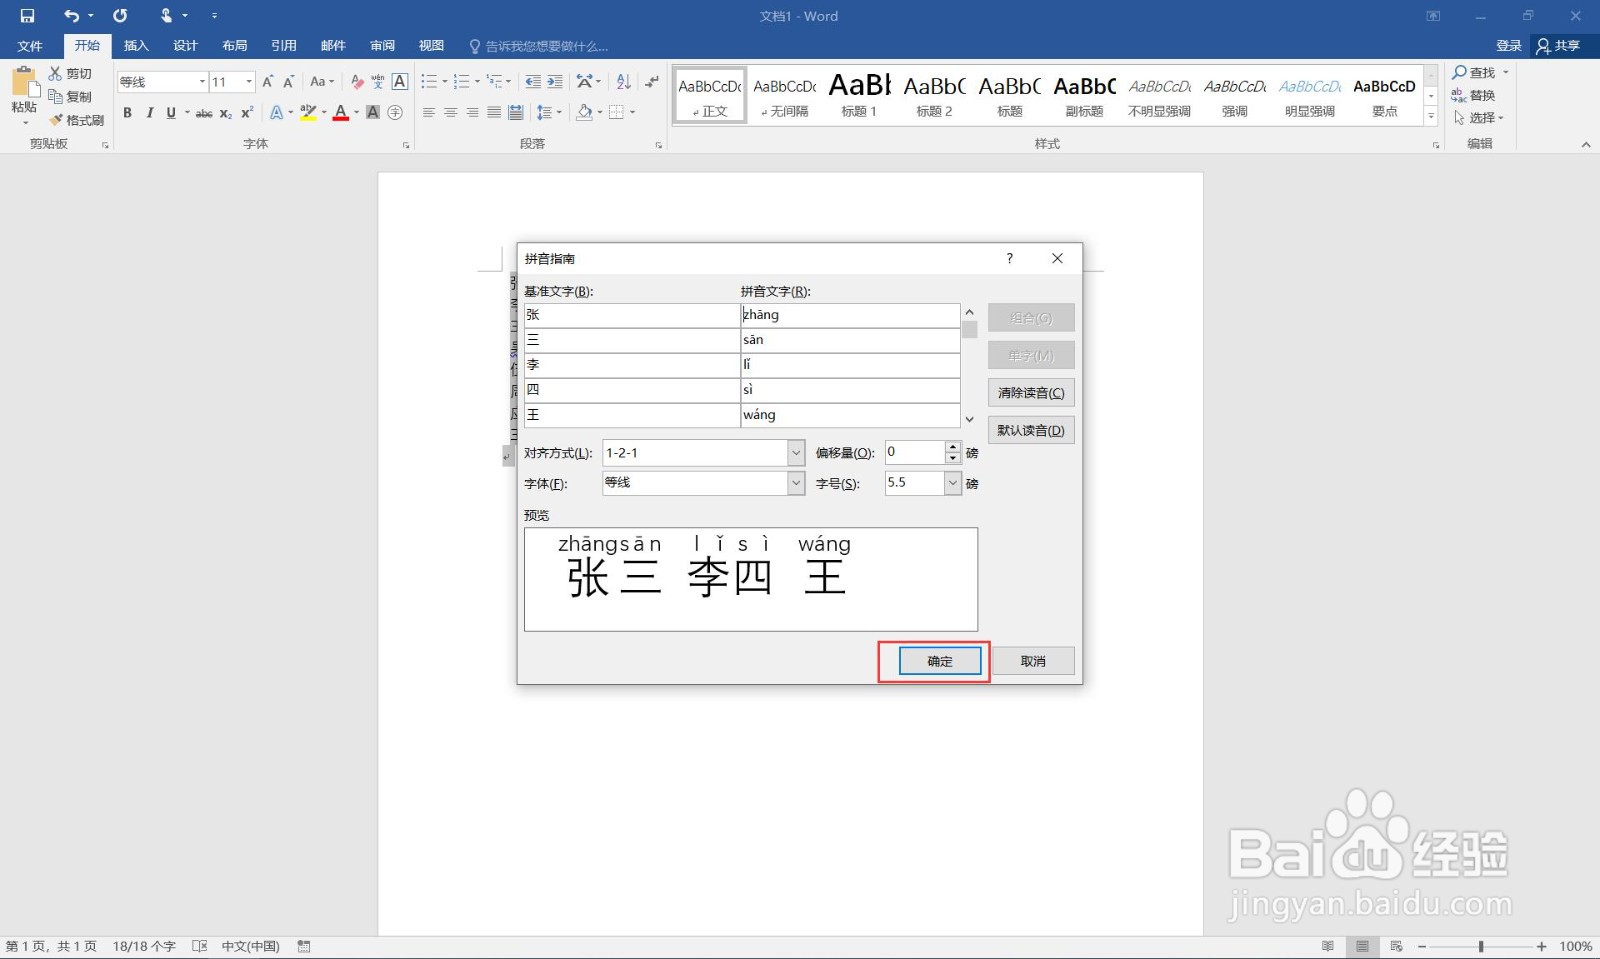Screen dimensions: 1600x959
Task: Click the Cut (剪切) button
Action: coord(70,74)
